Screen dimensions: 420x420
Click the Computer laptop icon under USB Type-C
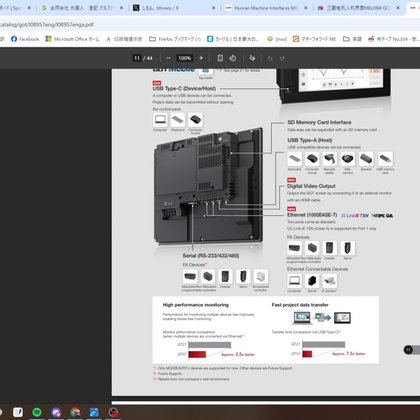(x=160, y=120)
